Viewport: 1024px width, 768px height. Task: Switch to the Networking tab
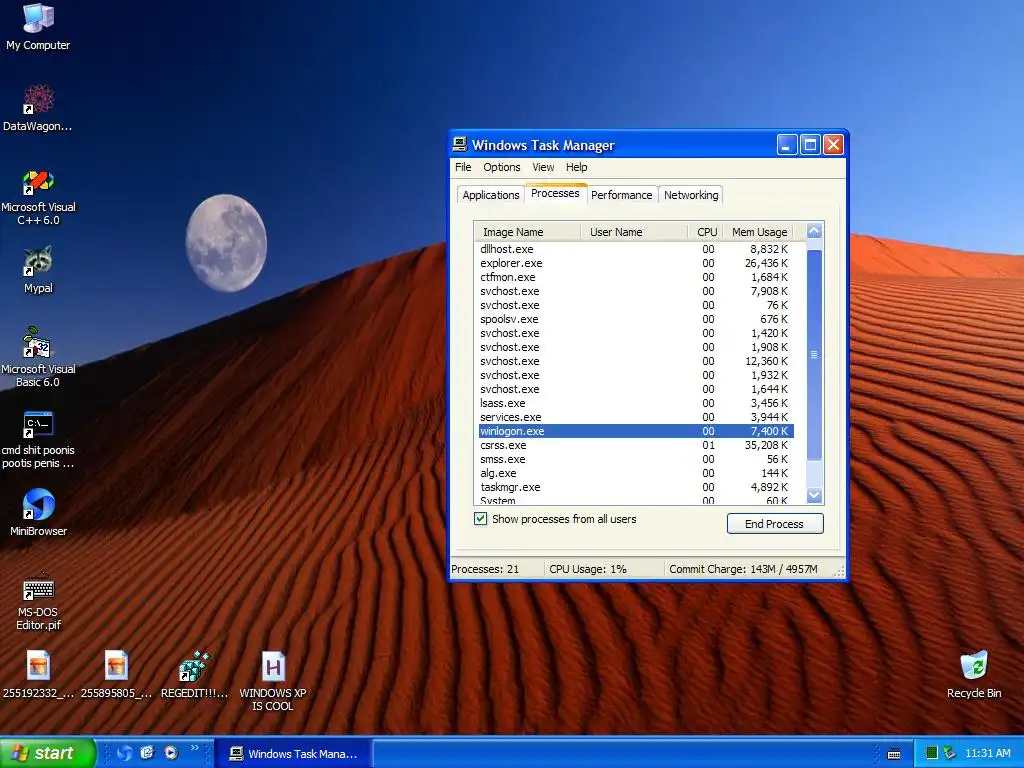pyautogui.click(x=691, y=195)
